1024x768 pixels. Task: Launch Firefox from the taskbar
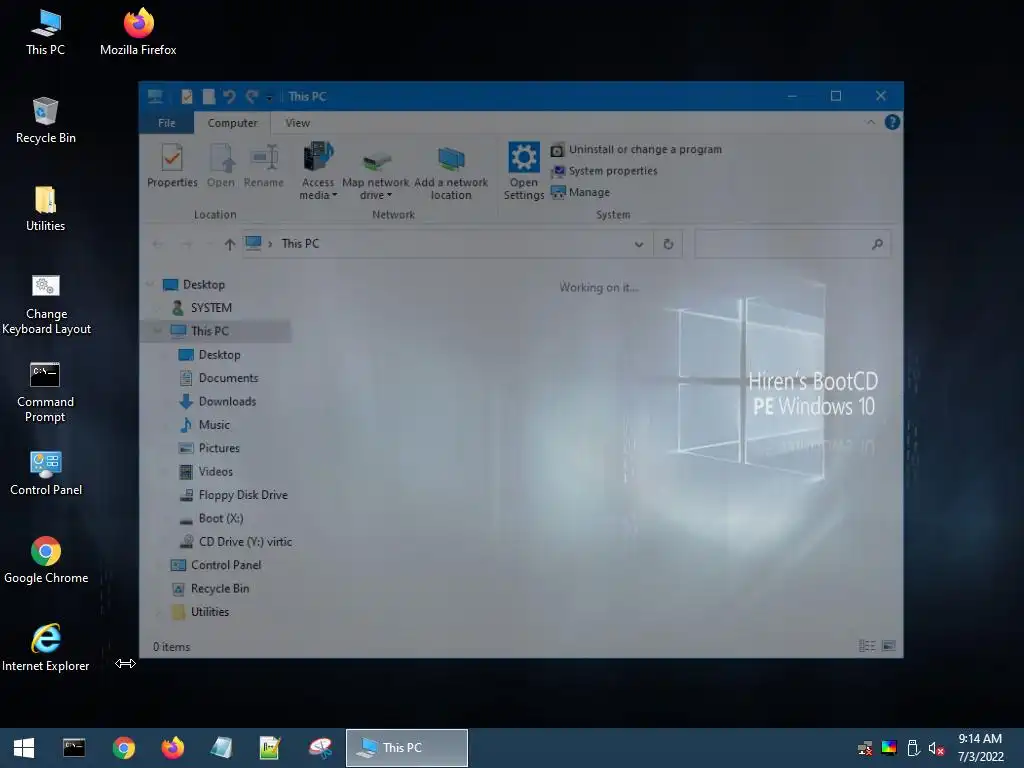[x=172, y=748]
